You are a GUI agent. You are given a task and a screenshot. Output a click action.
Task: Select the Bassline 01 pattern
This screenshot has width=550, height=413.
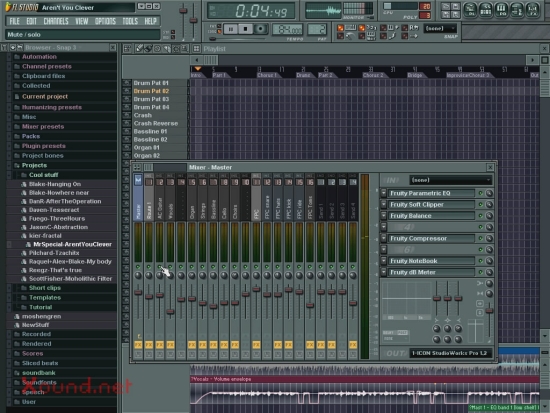point(150,132)
